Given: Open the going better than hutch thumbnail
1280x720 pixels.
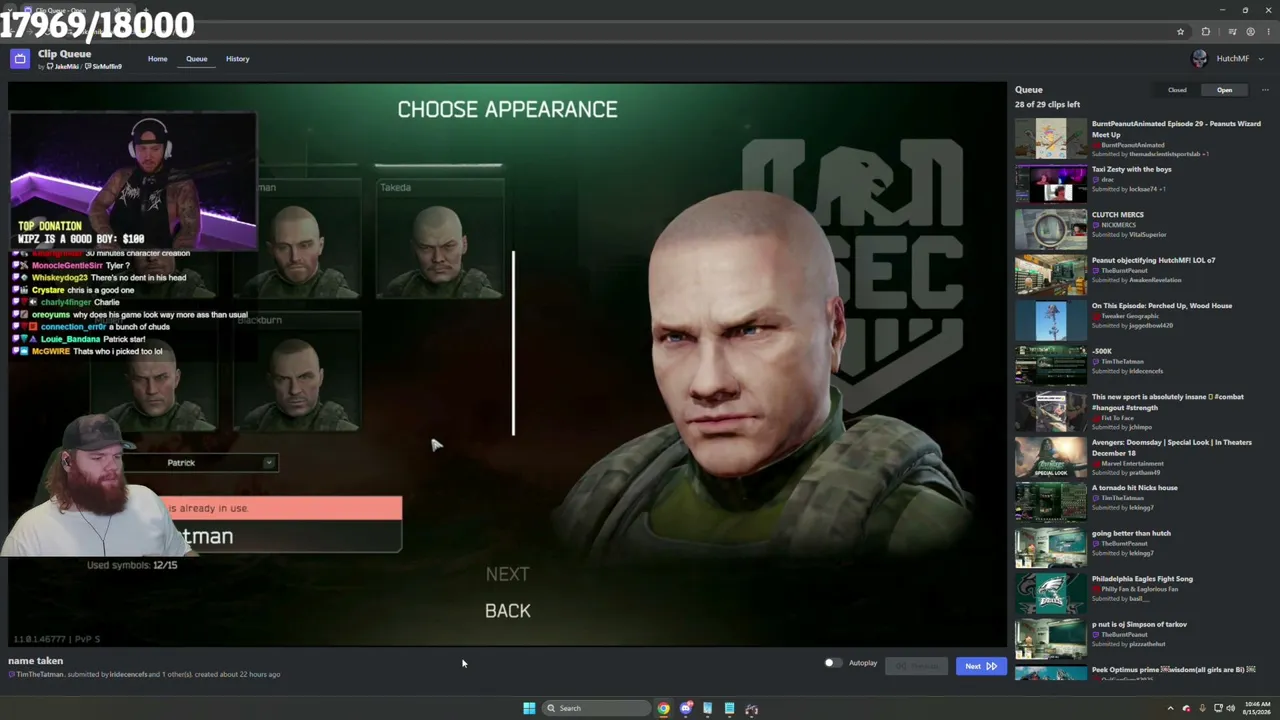Looking at the screenshot, I should click(1051, 548).
